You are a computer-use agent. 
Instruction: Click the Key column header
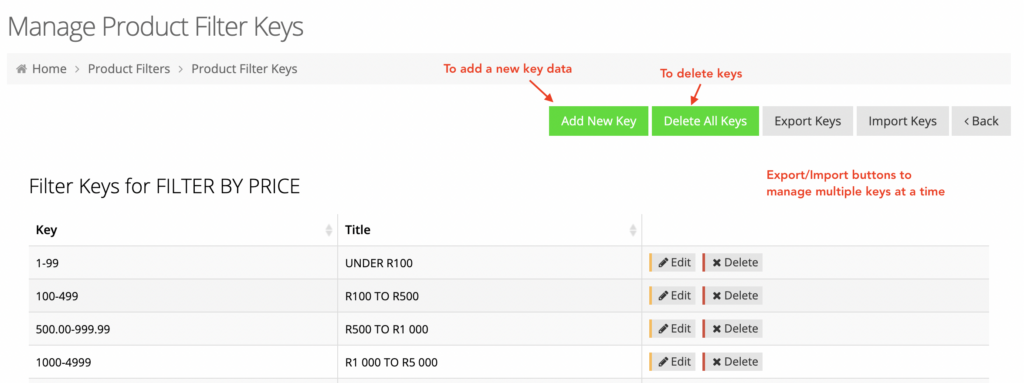(x=183, y=230)
